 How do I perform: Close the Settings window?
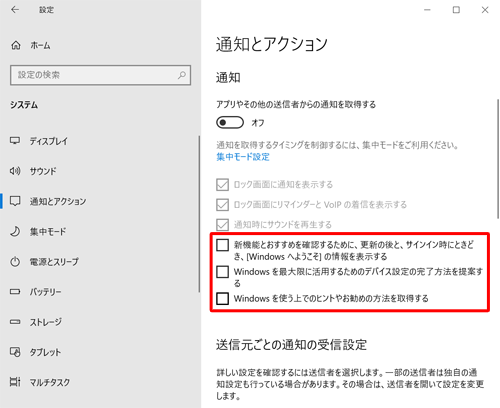tap(485, 10)
